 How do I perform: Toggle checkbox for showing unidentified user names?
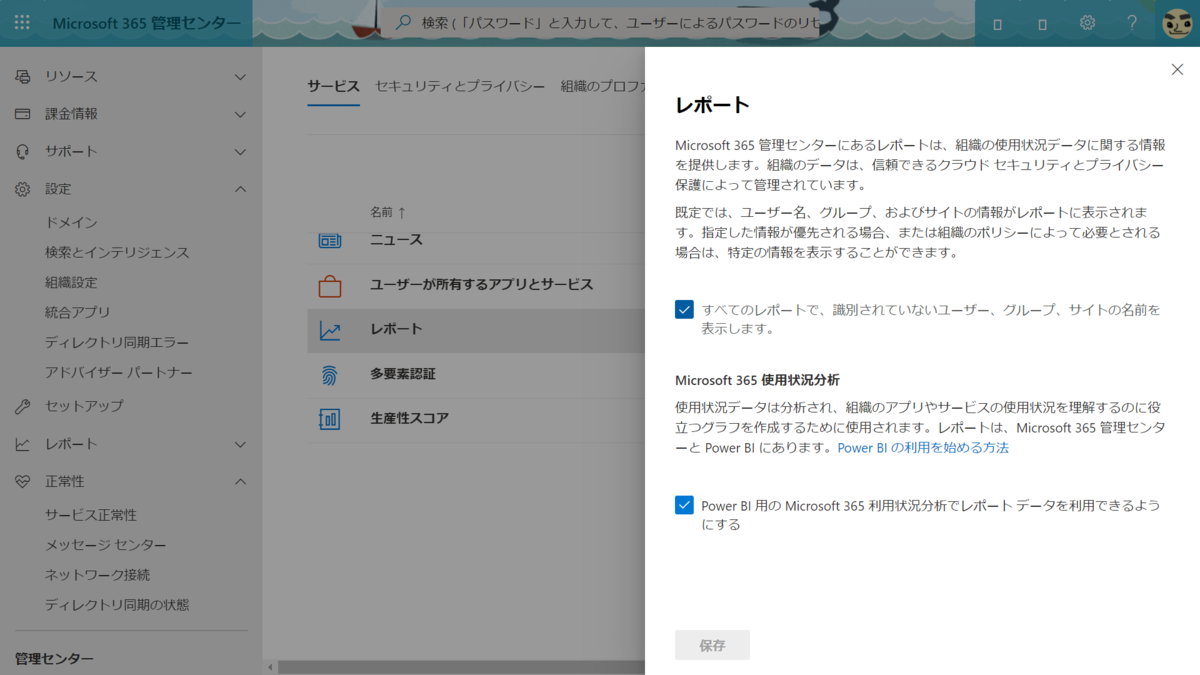click(684, 310)
